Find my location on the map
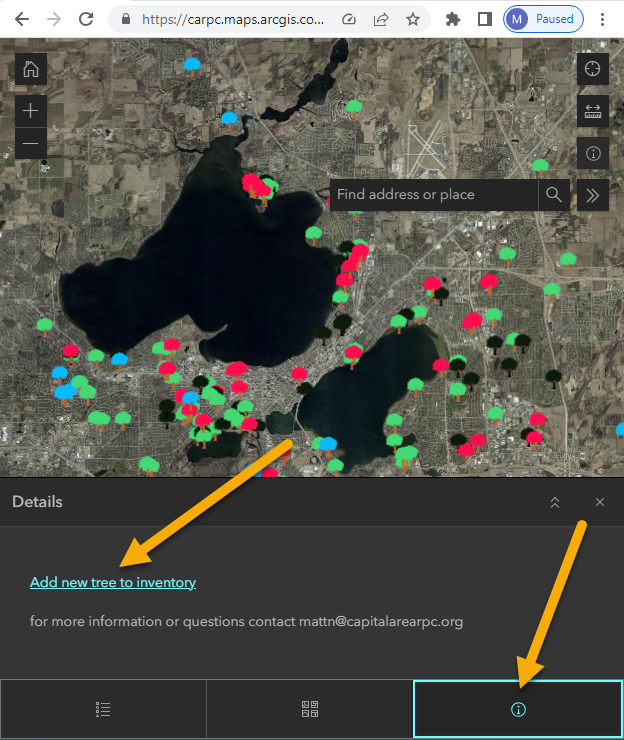The width and height of the screenshot is (624, 740). pyautogui.click(x=593, y=69)
